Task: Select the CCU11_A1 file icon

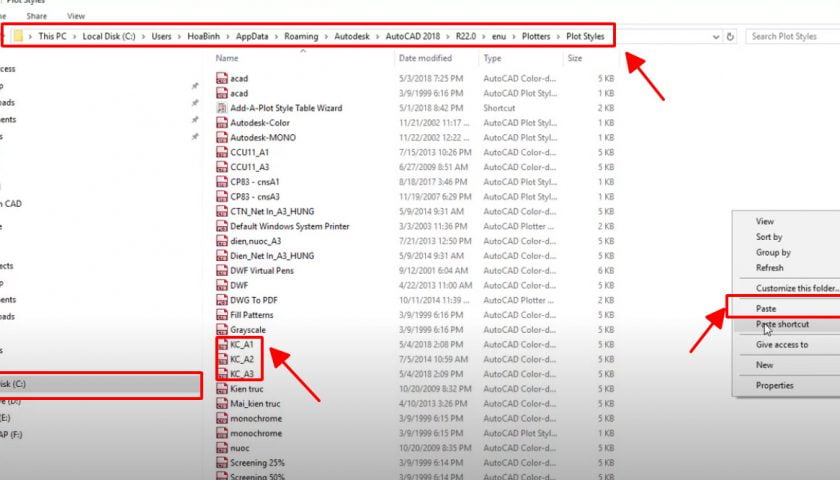Action: (222, 152)
